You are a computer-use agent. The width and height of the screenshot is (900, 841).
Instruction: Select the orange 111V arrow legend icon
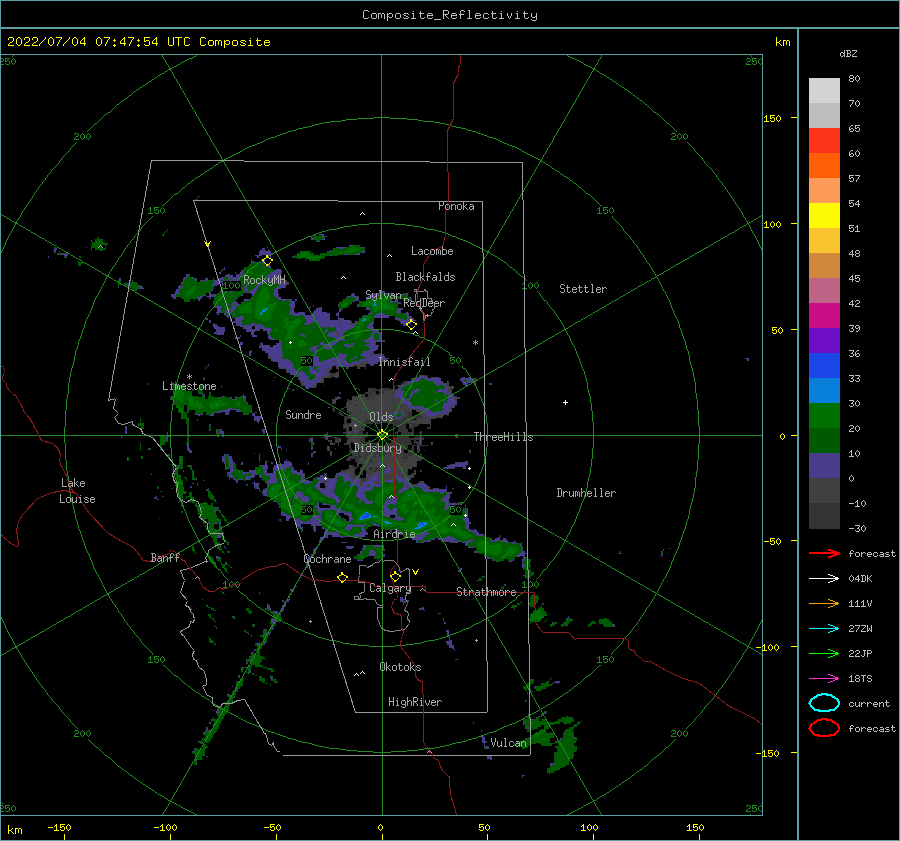[824, 603]
